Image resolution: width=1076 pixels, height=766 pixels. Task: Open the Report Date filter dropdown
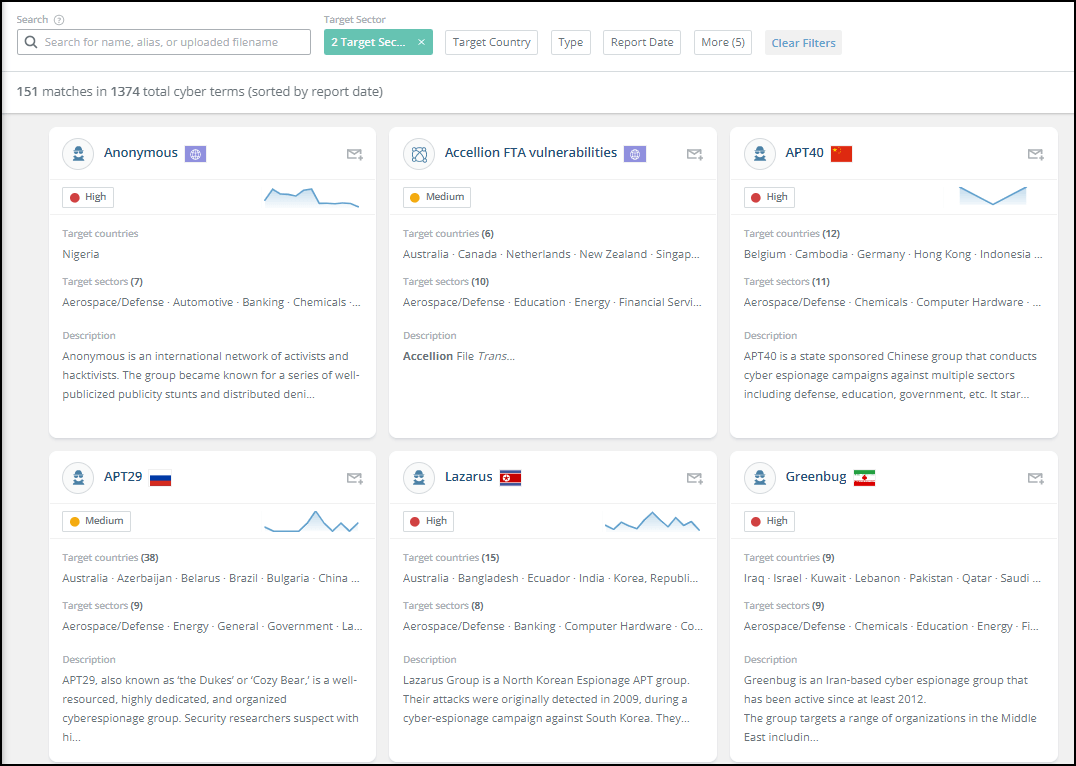pos(642,43)
